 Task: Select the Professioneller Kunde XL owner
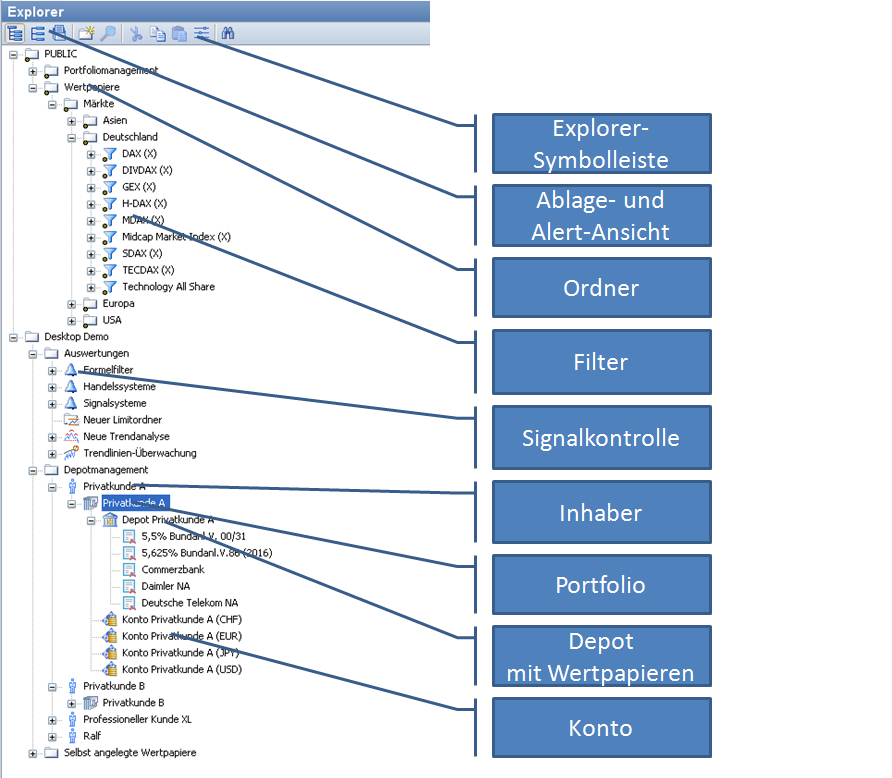[137, 719]
